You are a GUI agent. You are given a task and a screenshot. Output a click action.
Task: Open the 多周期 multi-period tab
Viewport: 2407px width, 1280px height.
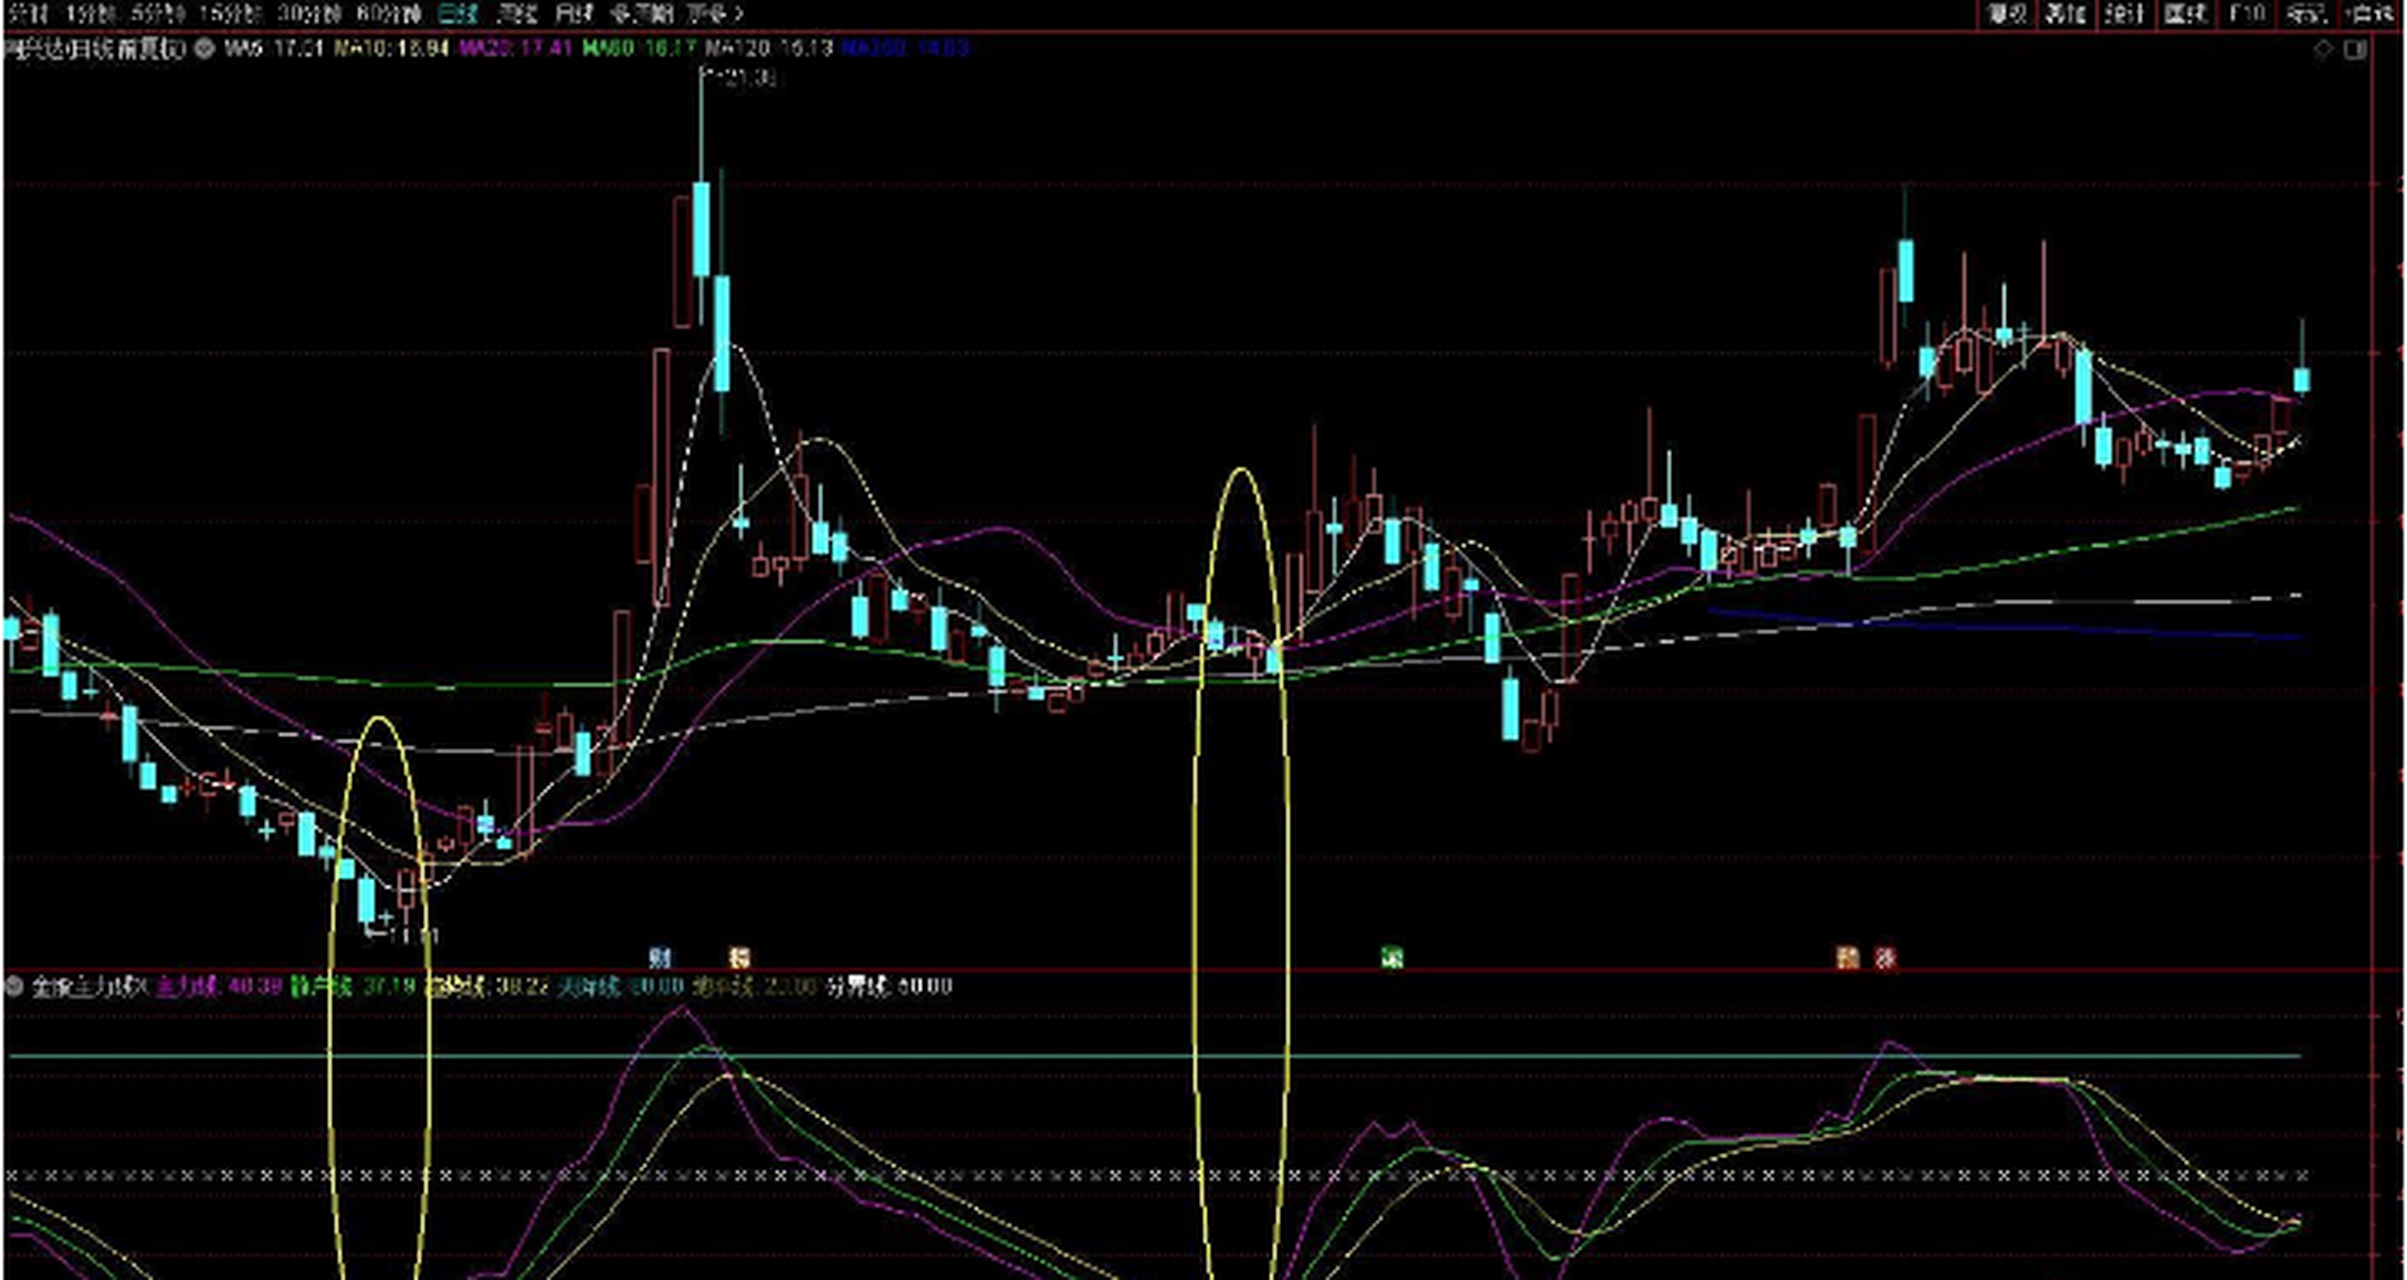641,14
